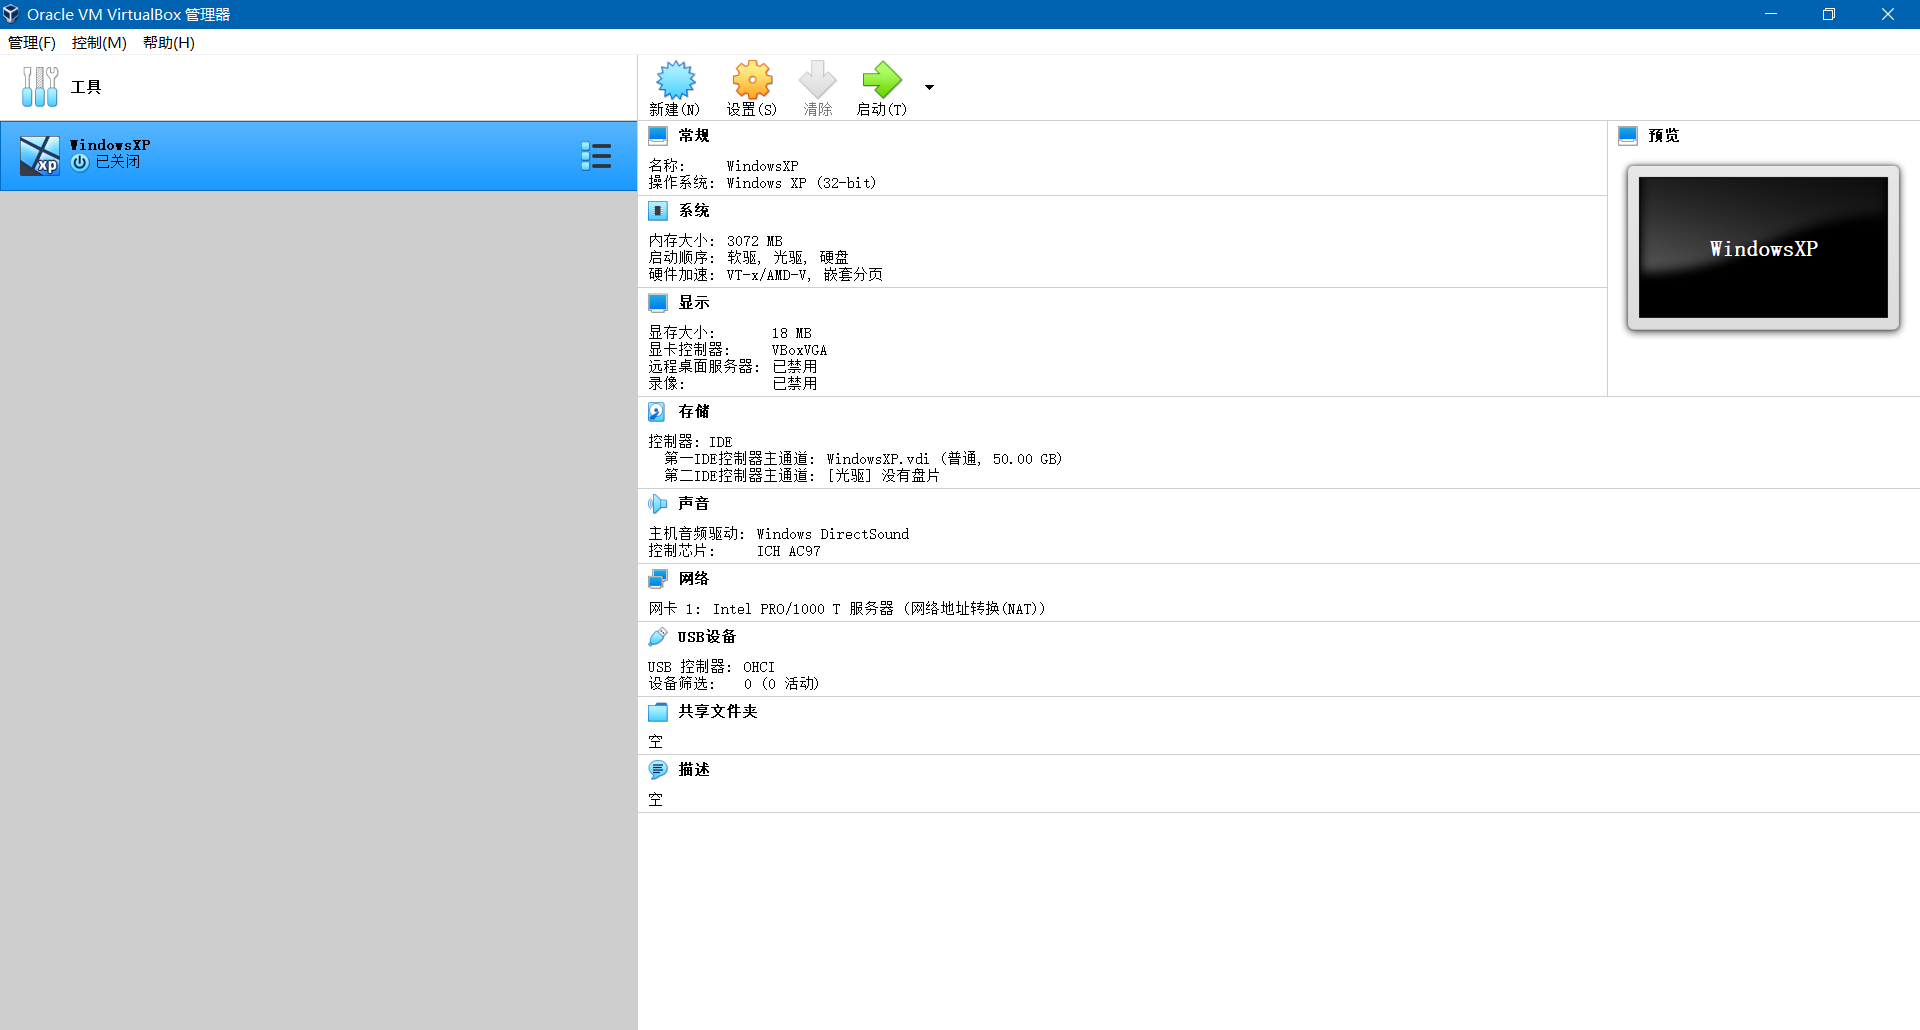Image resolution: width=1920 pixels, height=1030 pixels.
Task: Open the 共享文件夹 section heading link
Action: [718, 712]
